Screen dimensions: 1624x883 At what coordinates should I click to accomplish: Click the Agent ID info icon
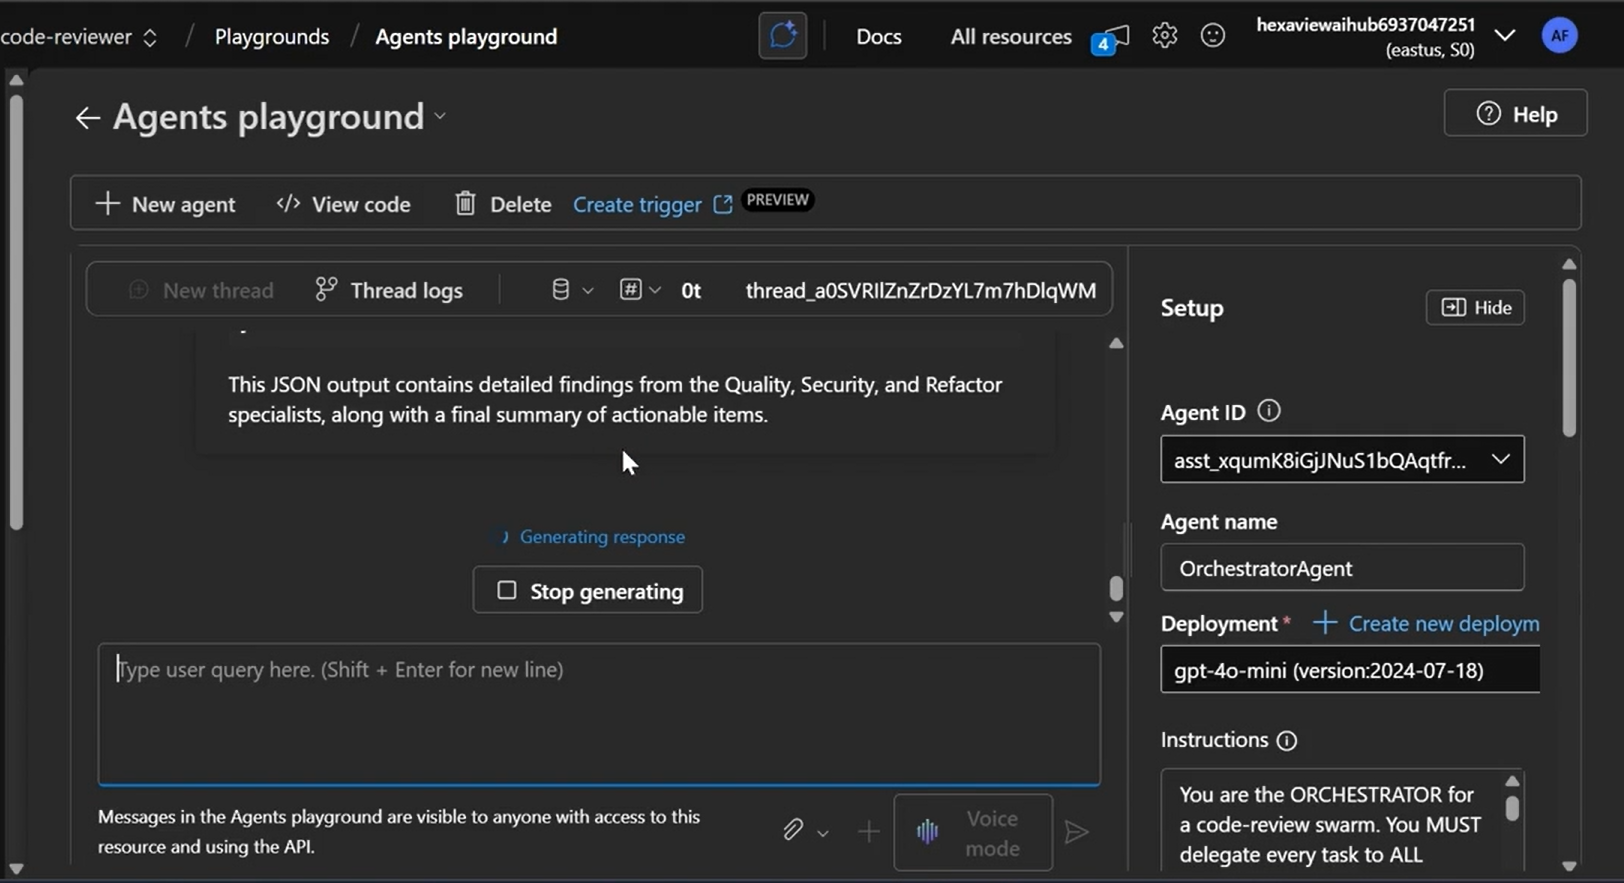(1269, 411)
